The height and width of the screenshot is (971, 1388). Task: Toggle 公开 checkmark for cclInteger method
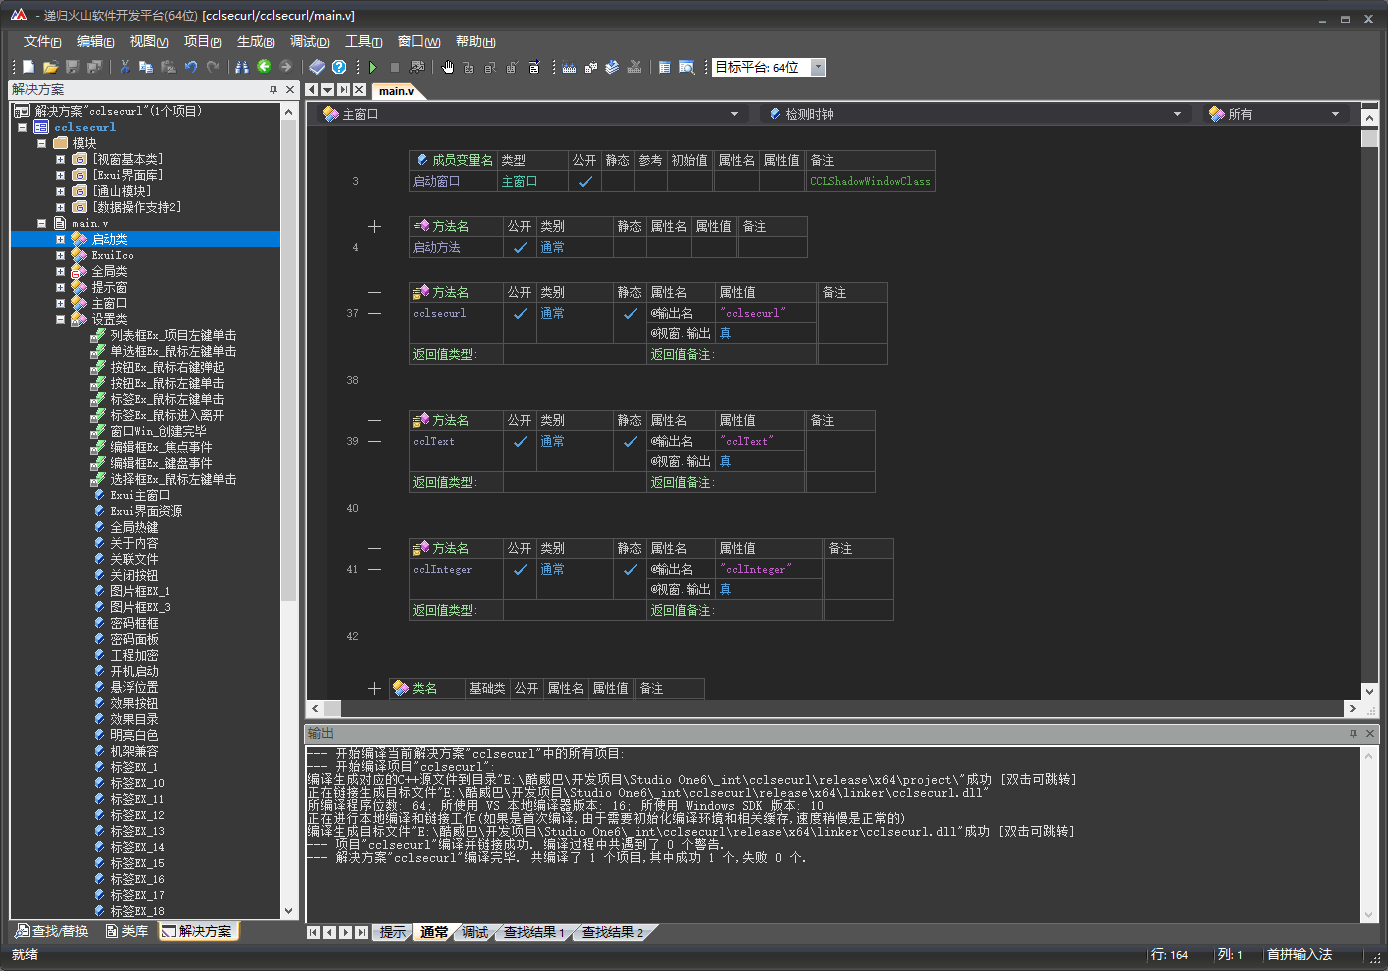coord(520,569)
